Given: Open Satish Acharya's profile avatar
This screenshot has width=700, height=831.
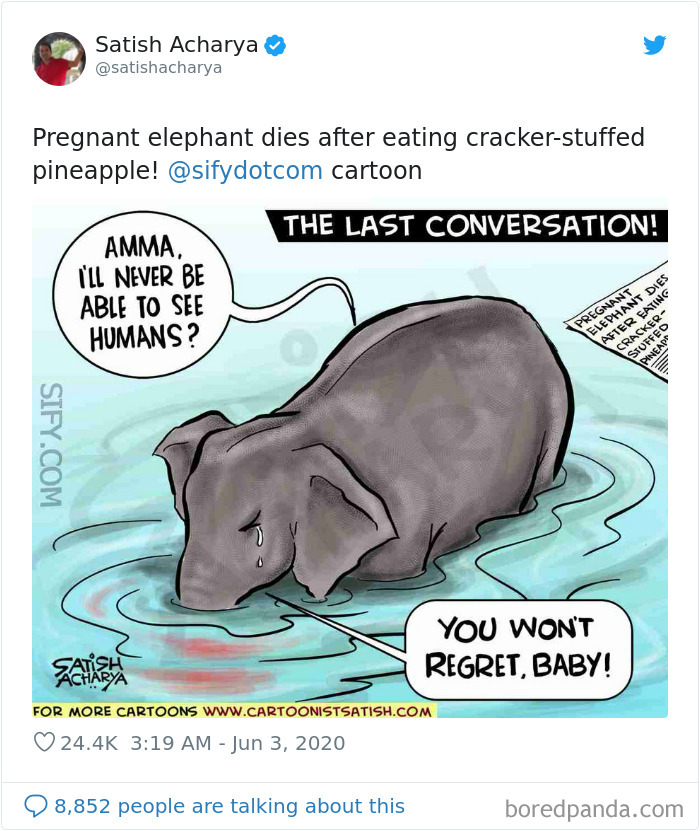Looking at the screenshot, I should (58, 58).
